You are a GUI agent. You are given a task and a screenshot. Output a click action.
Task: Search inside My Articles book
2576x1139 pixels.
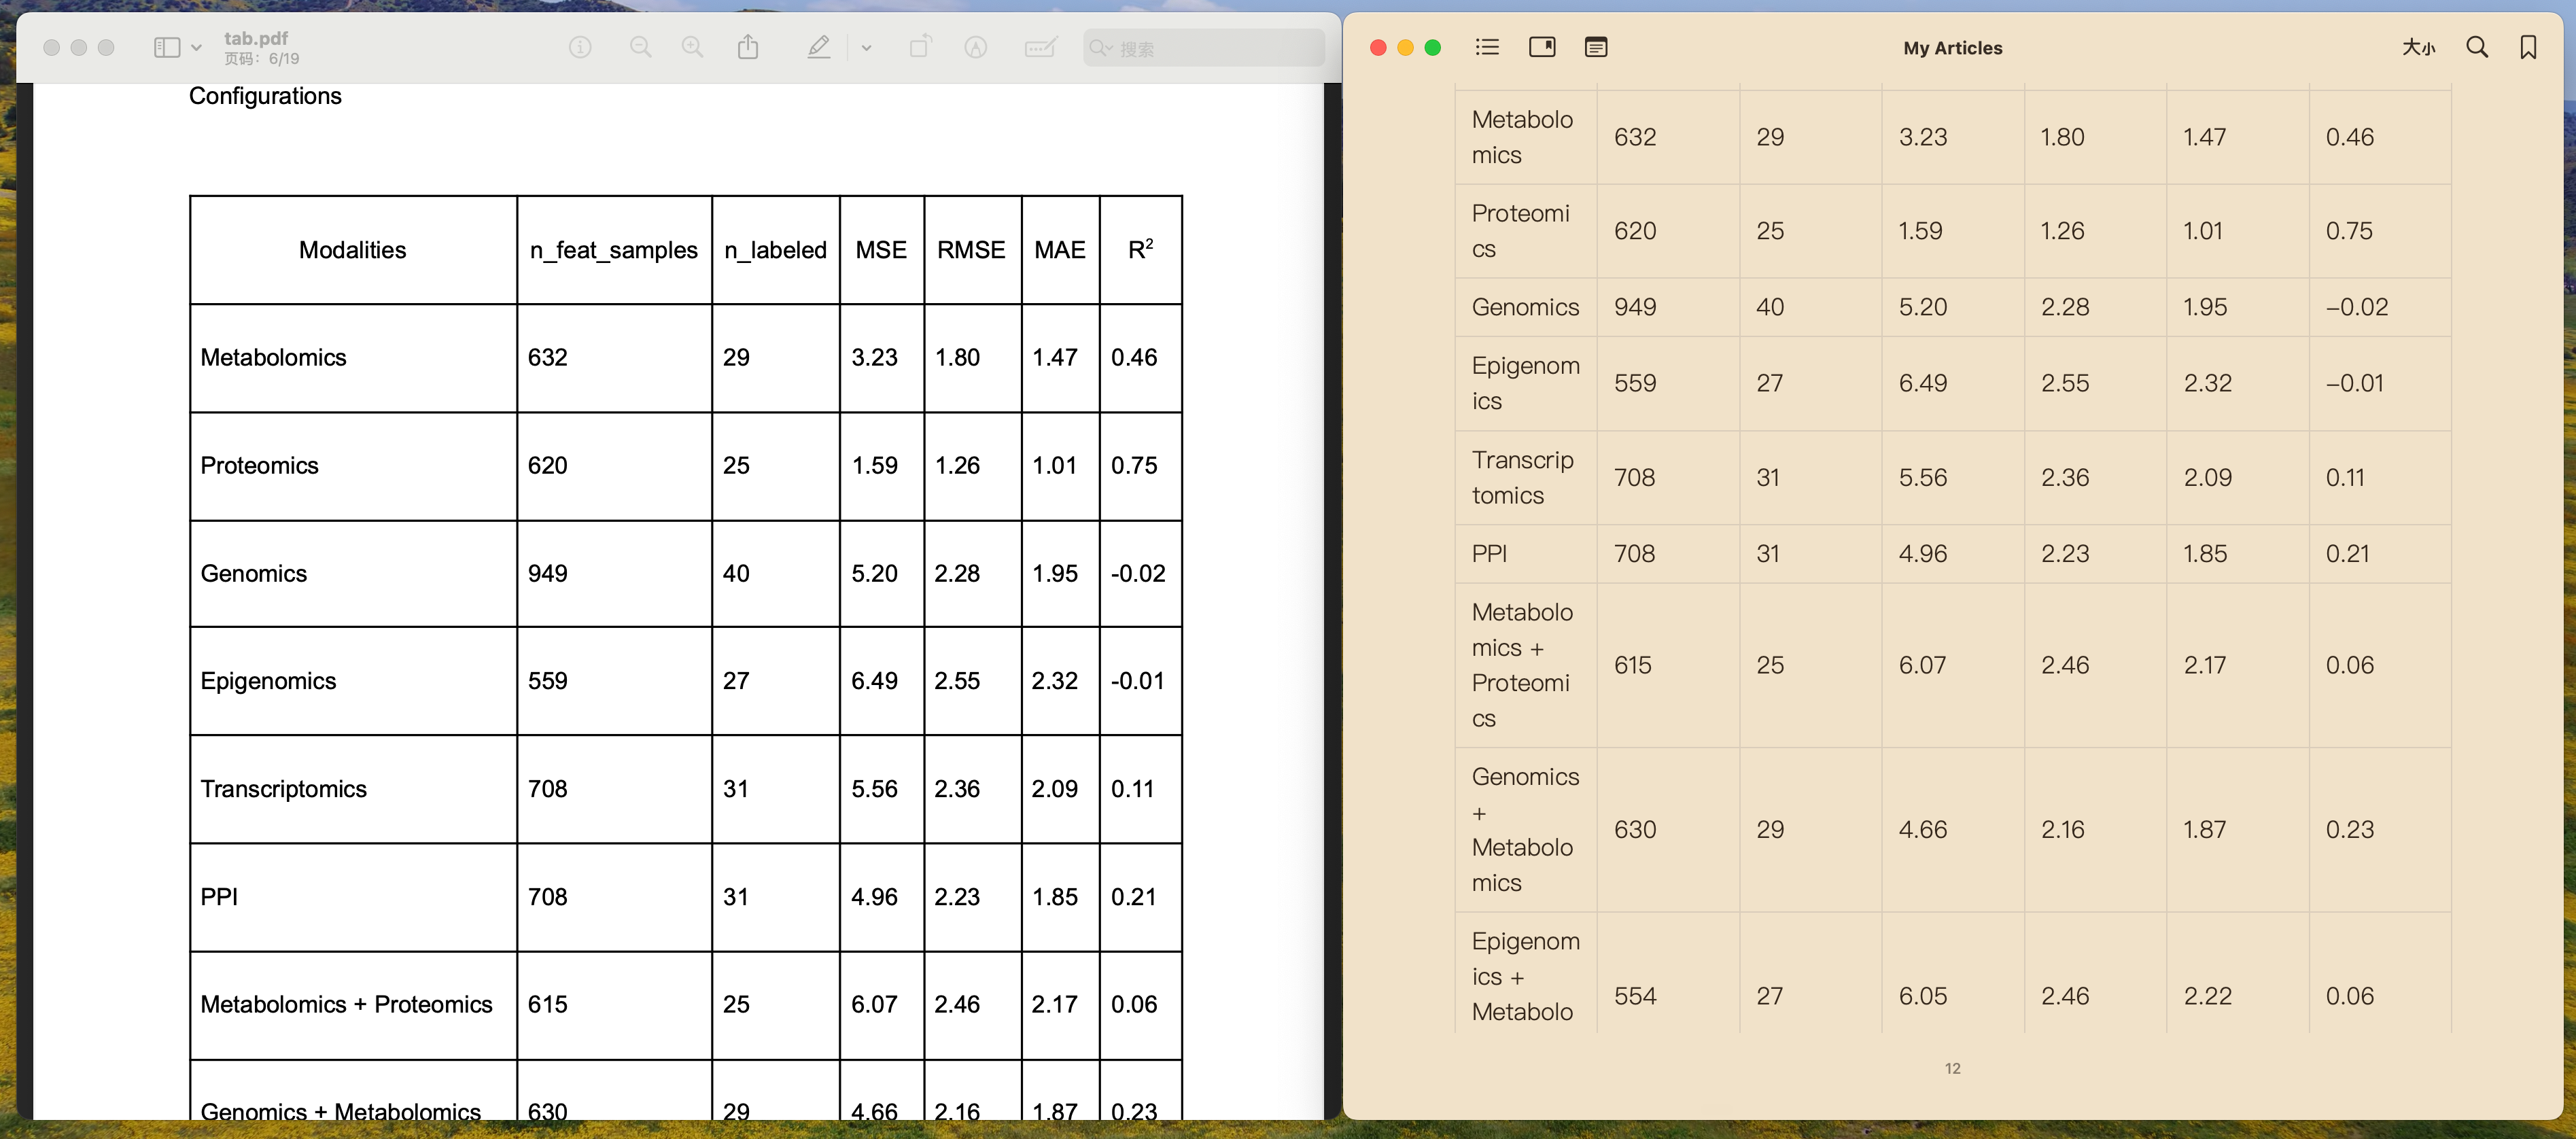tap(2476, 47)
